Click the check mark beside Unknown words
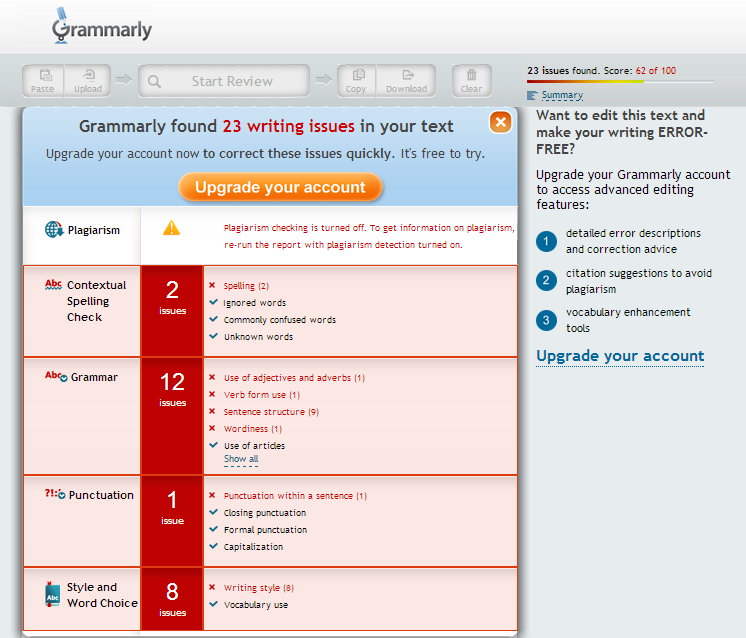The image size is (746, 638). click(214, 336)
